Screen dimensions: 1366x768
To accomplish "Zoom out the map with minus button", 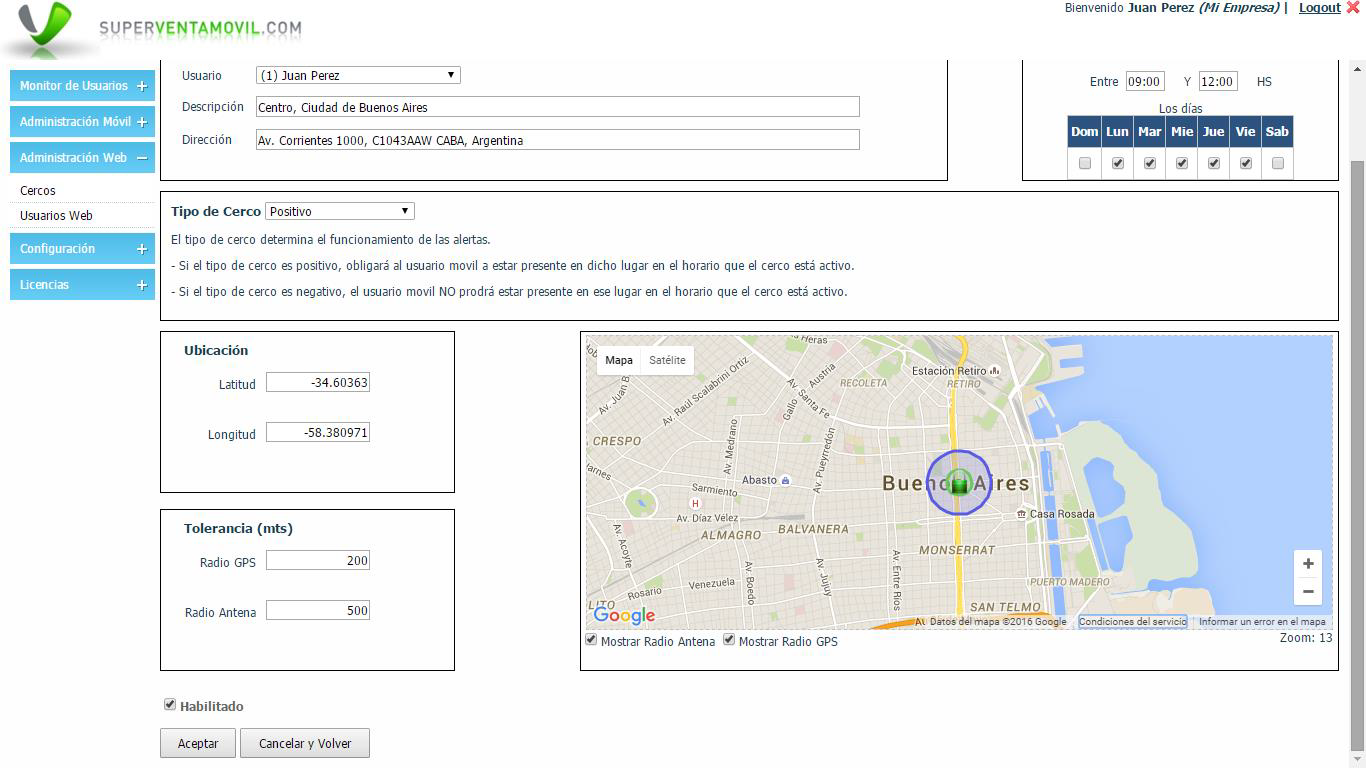I will point(1308,592).
